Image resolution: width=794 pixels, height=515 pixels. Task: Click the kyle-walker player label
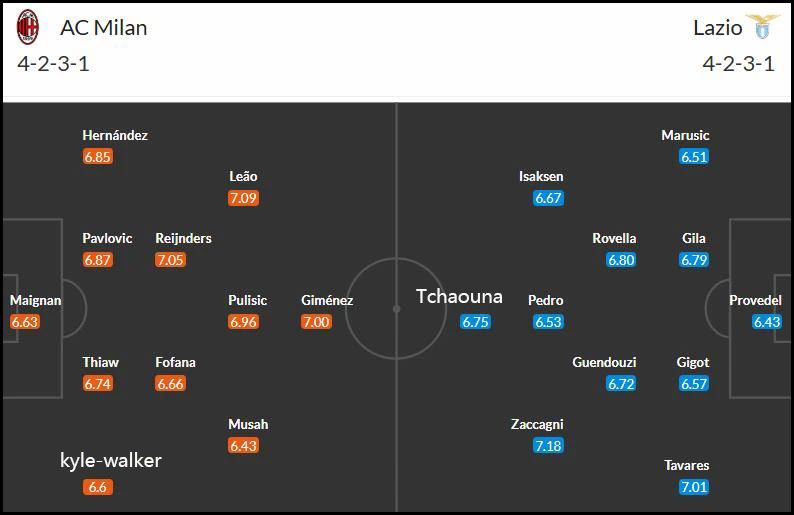click(x=111, y=461)
